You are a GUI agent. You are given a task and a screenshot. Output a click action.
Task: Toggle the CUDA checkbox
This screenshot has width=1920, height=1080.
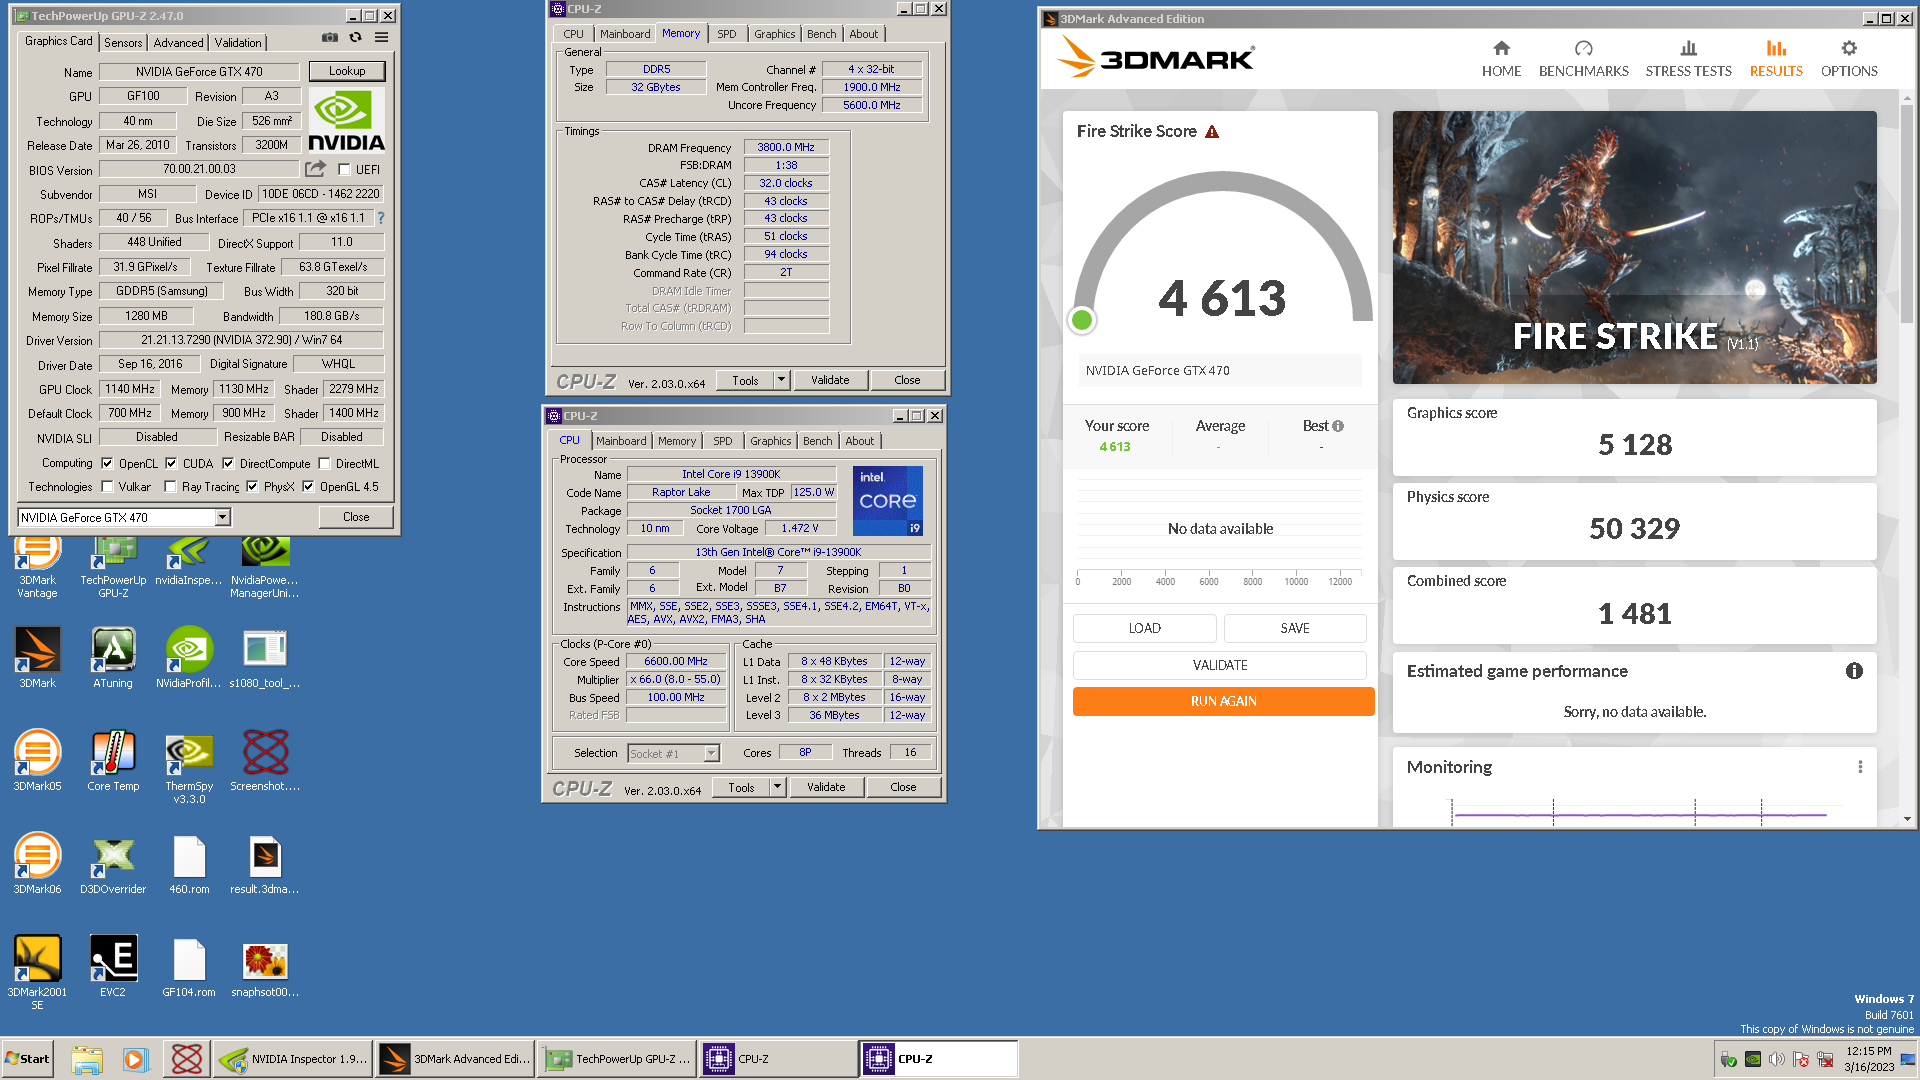(171, 464)
